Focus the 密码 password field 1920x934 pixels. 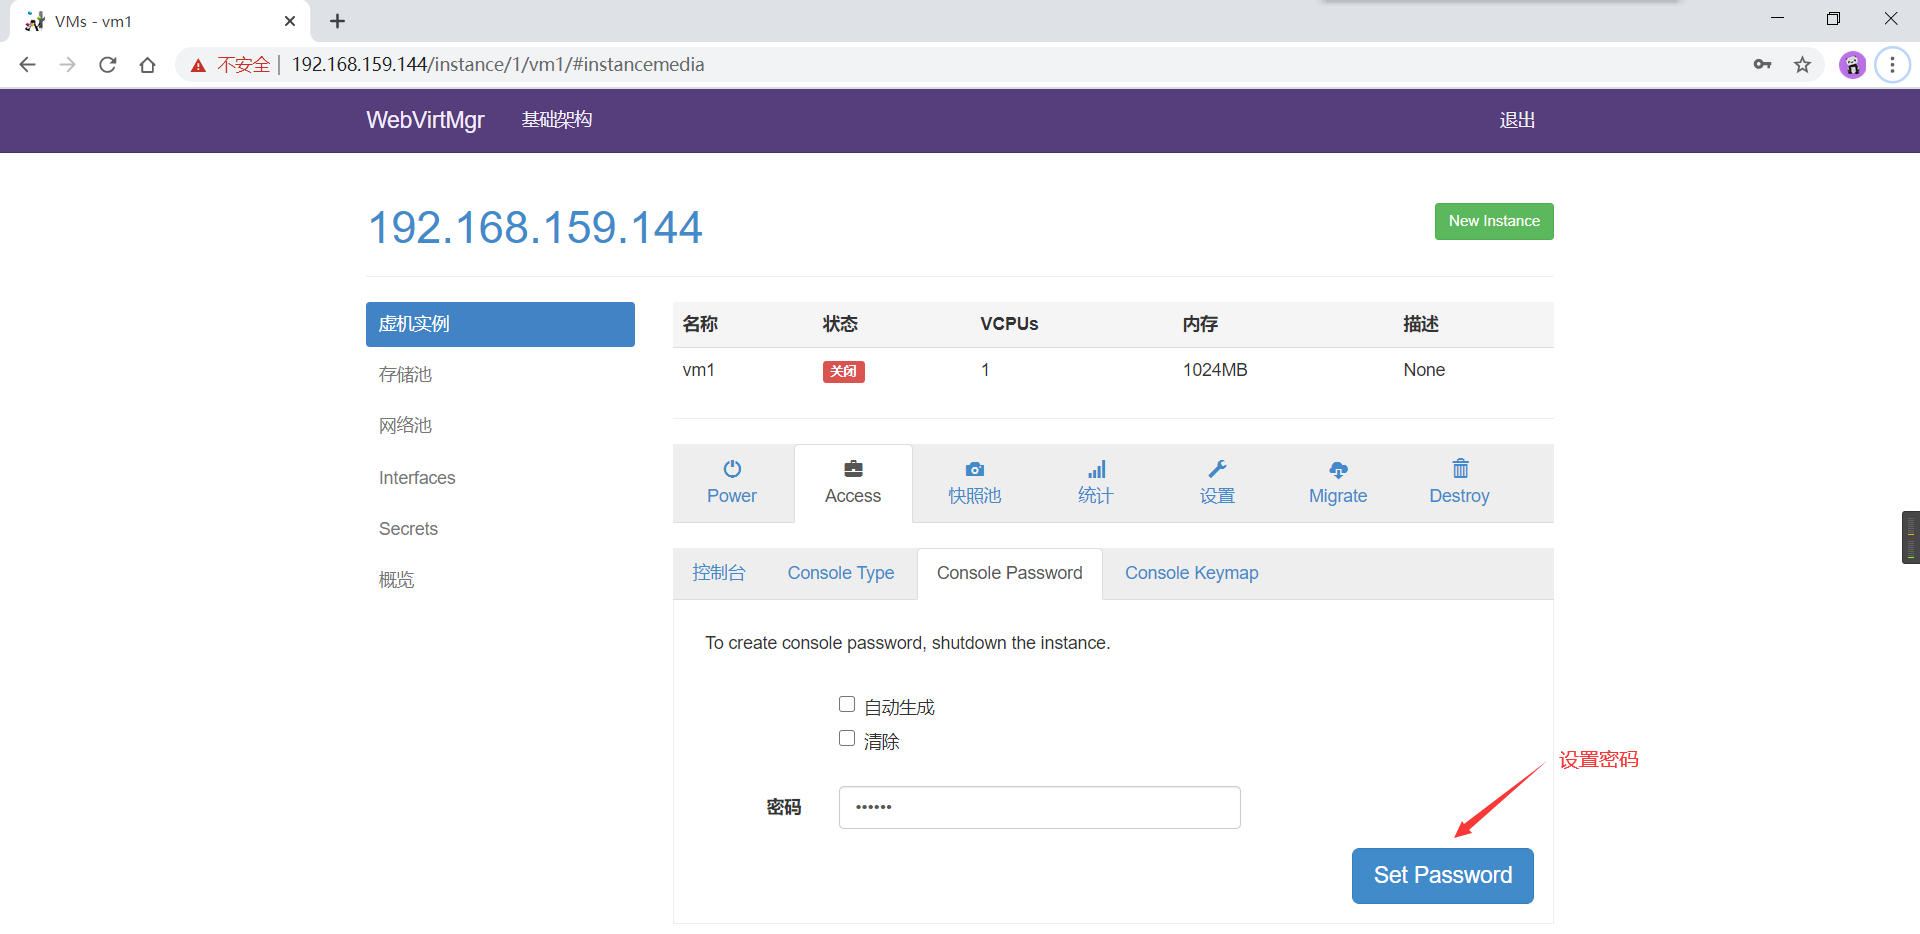click(x=1040, y=807)
